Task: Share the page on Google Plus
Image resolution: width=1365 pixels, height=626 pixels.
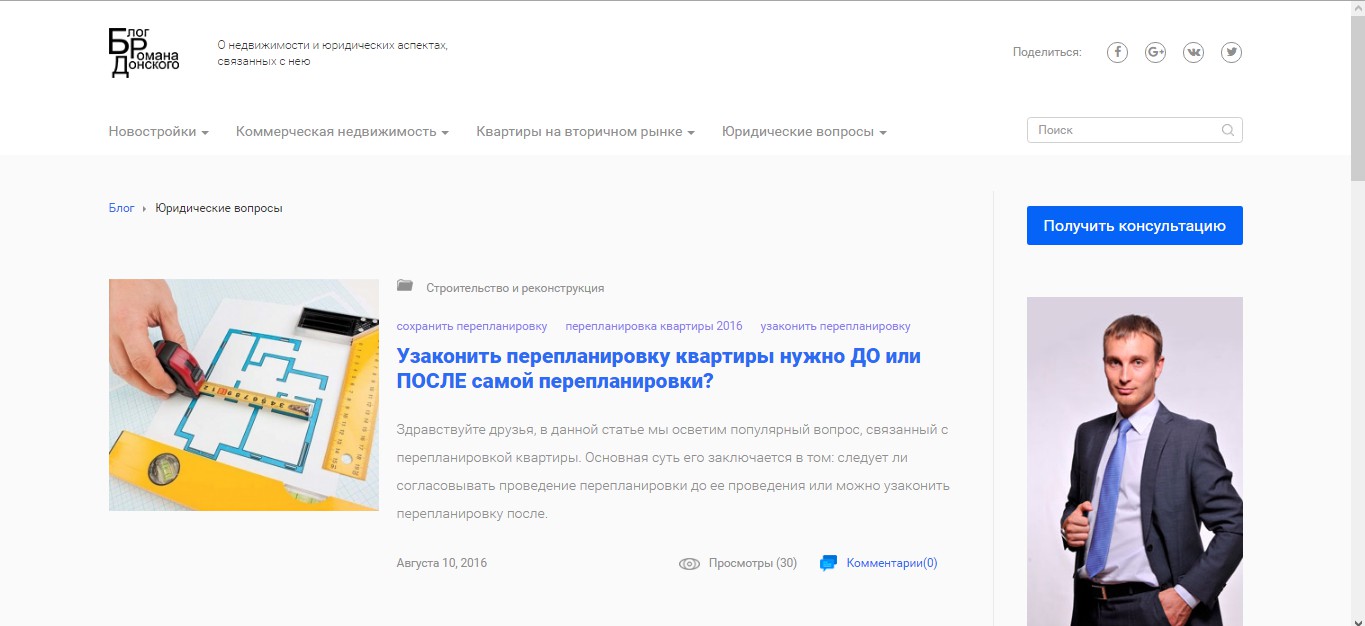Action: pos(1155,52)
